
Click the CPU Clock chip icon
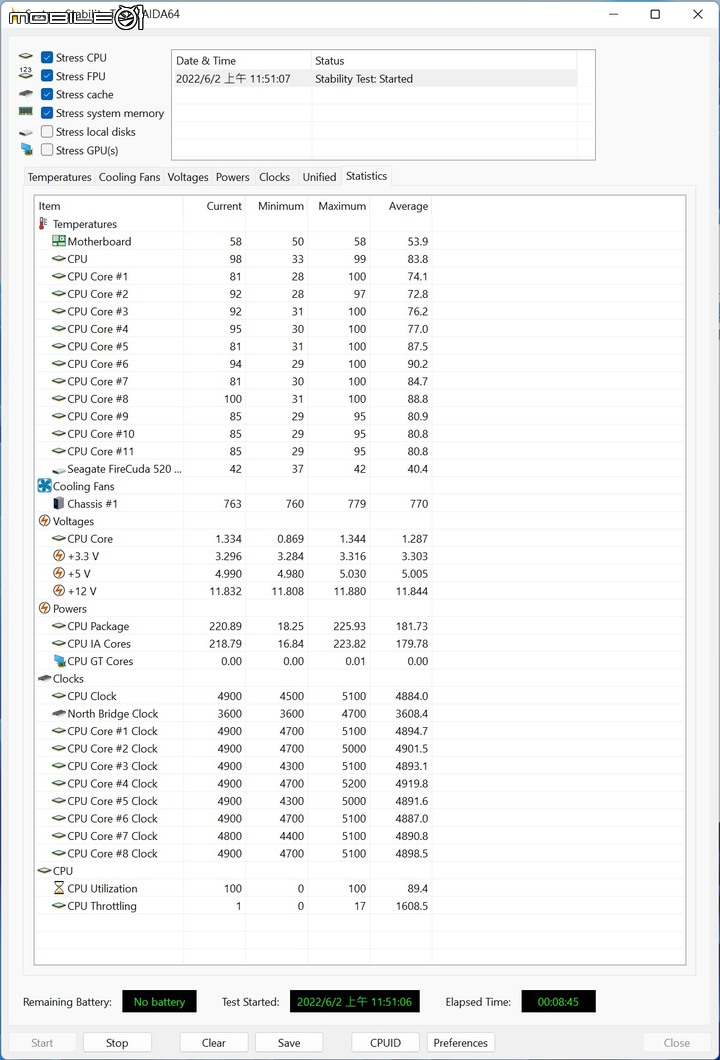59,696
